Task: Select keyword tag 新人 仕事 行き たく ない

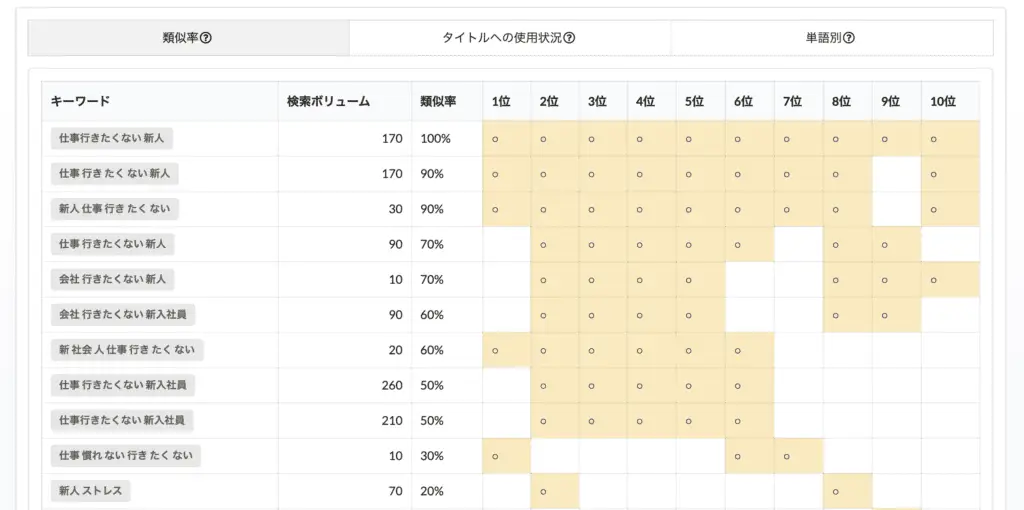Action: pyautogui.click(x=114, y=209)
